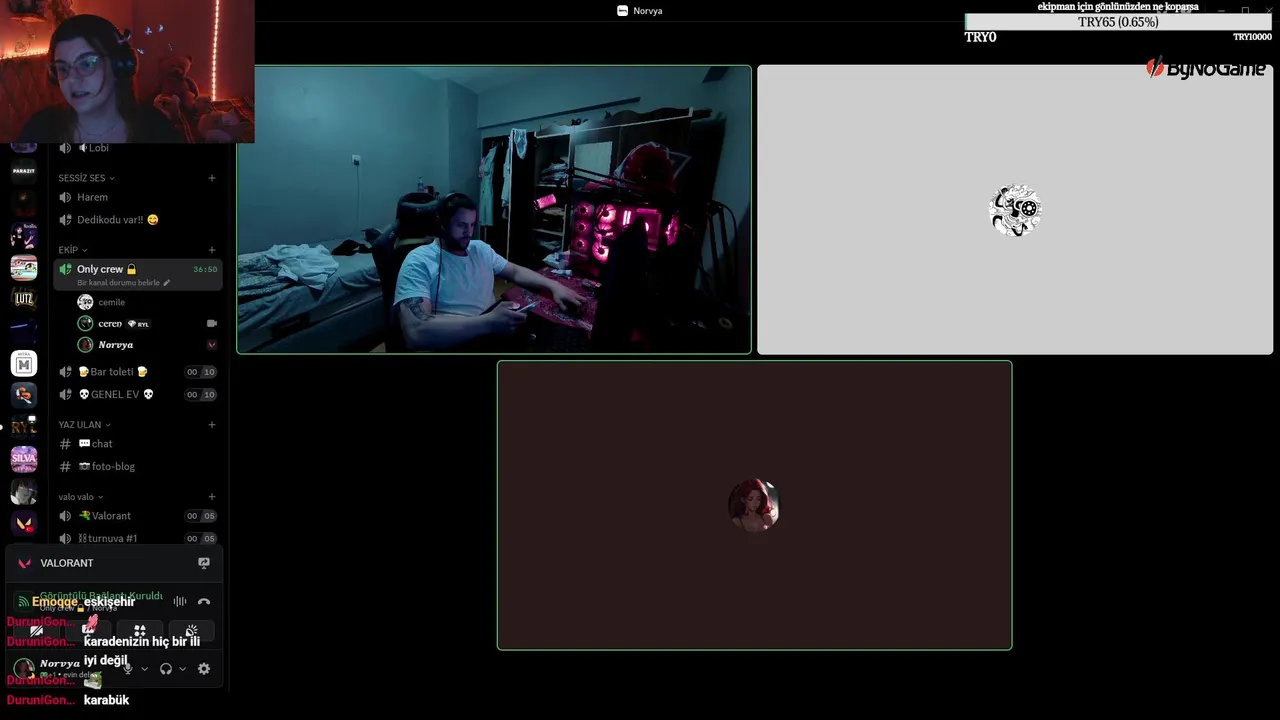Share screen for VALORANT activity
Screen dimensions: 1280x720
click(x=204, y=563)
